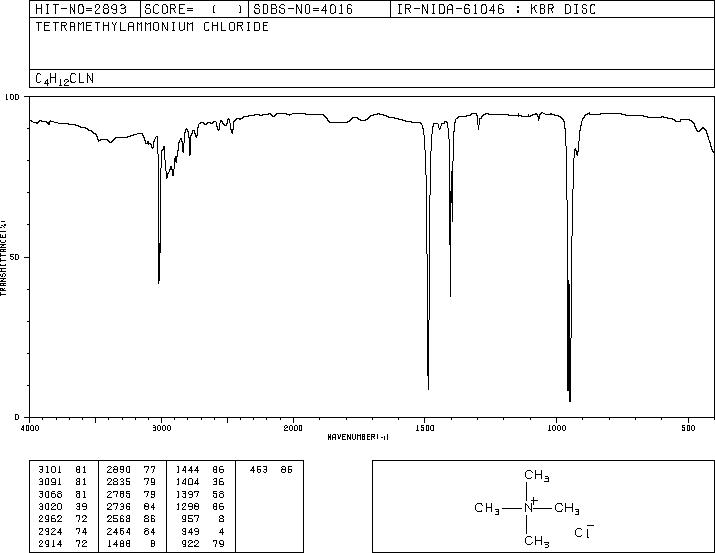Click the 4000 wavenumber axis label

(x=30, y=428)
